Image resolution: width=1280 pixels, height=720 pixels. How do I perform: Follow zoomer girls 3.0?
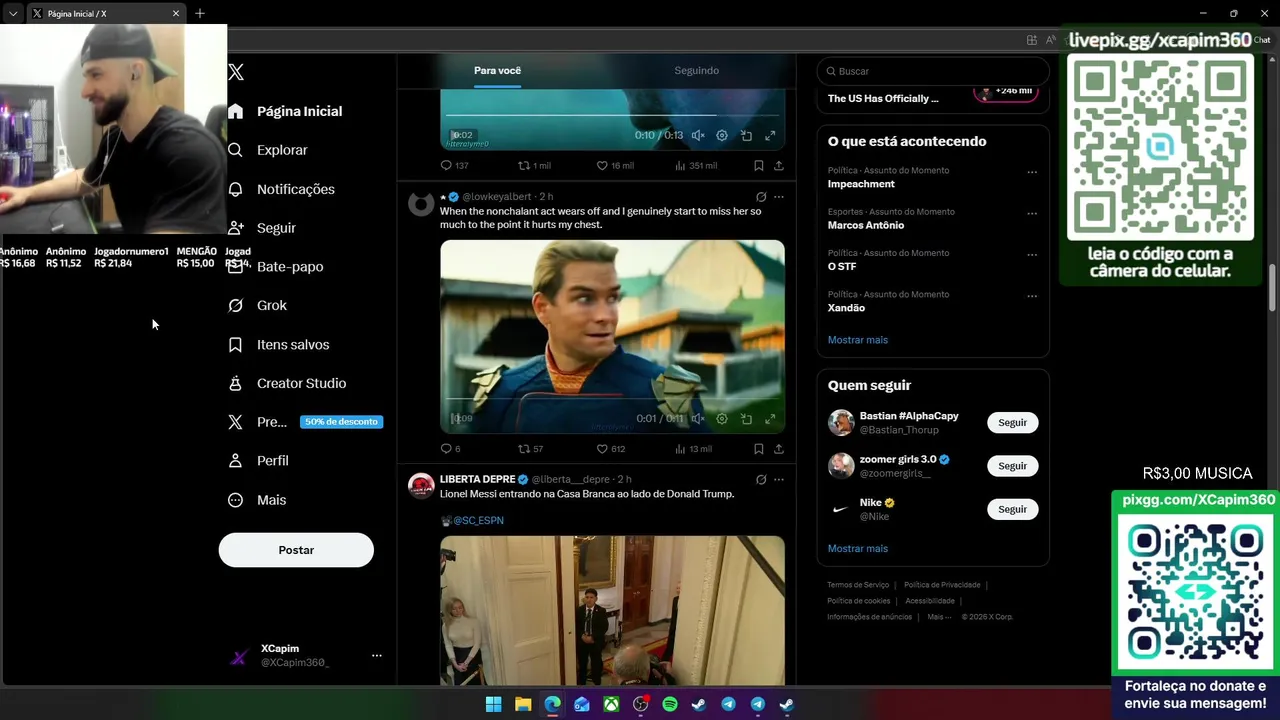tap(1012, 466)
